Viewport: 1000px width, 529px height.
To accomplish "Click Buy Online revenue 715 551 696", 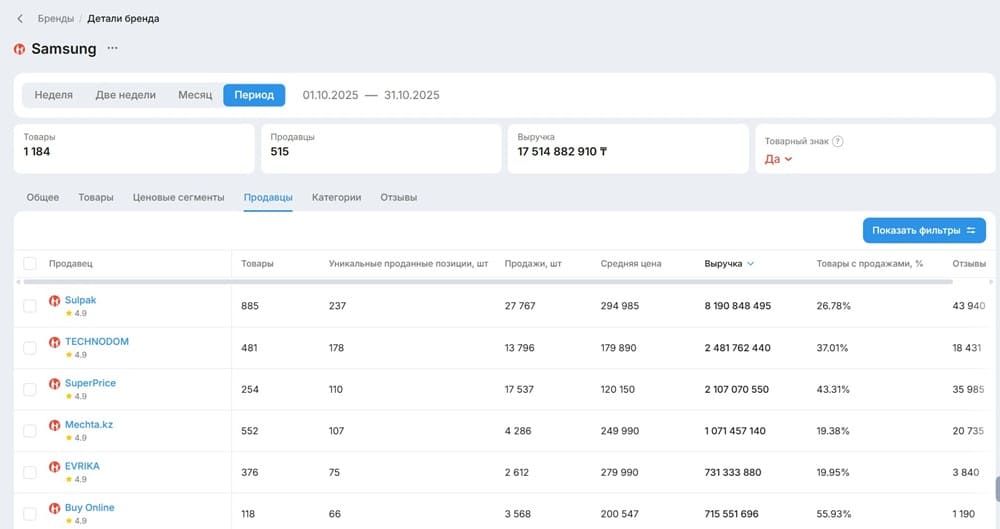I will point(732,514).
